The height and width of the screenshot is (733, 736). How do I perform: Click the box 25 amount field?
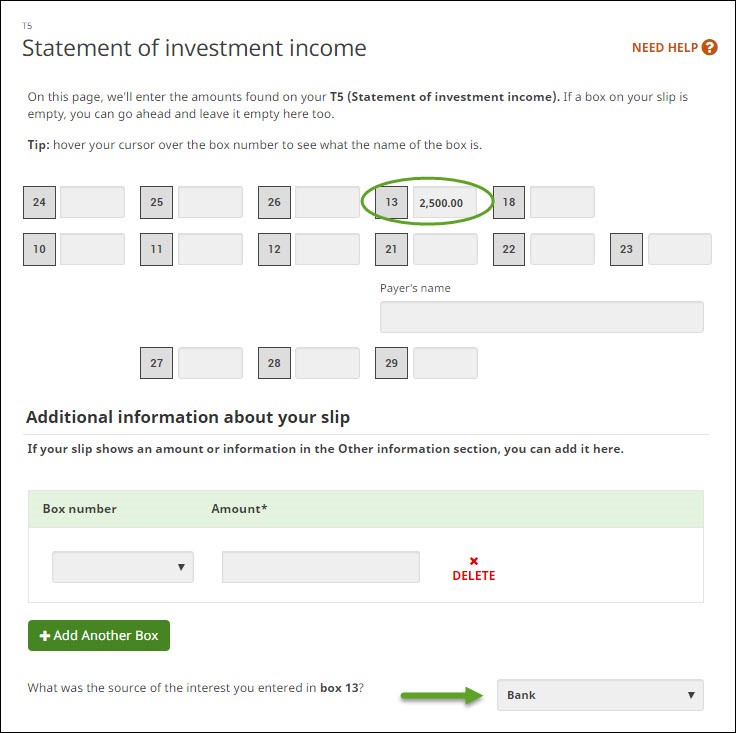point(210,202)
